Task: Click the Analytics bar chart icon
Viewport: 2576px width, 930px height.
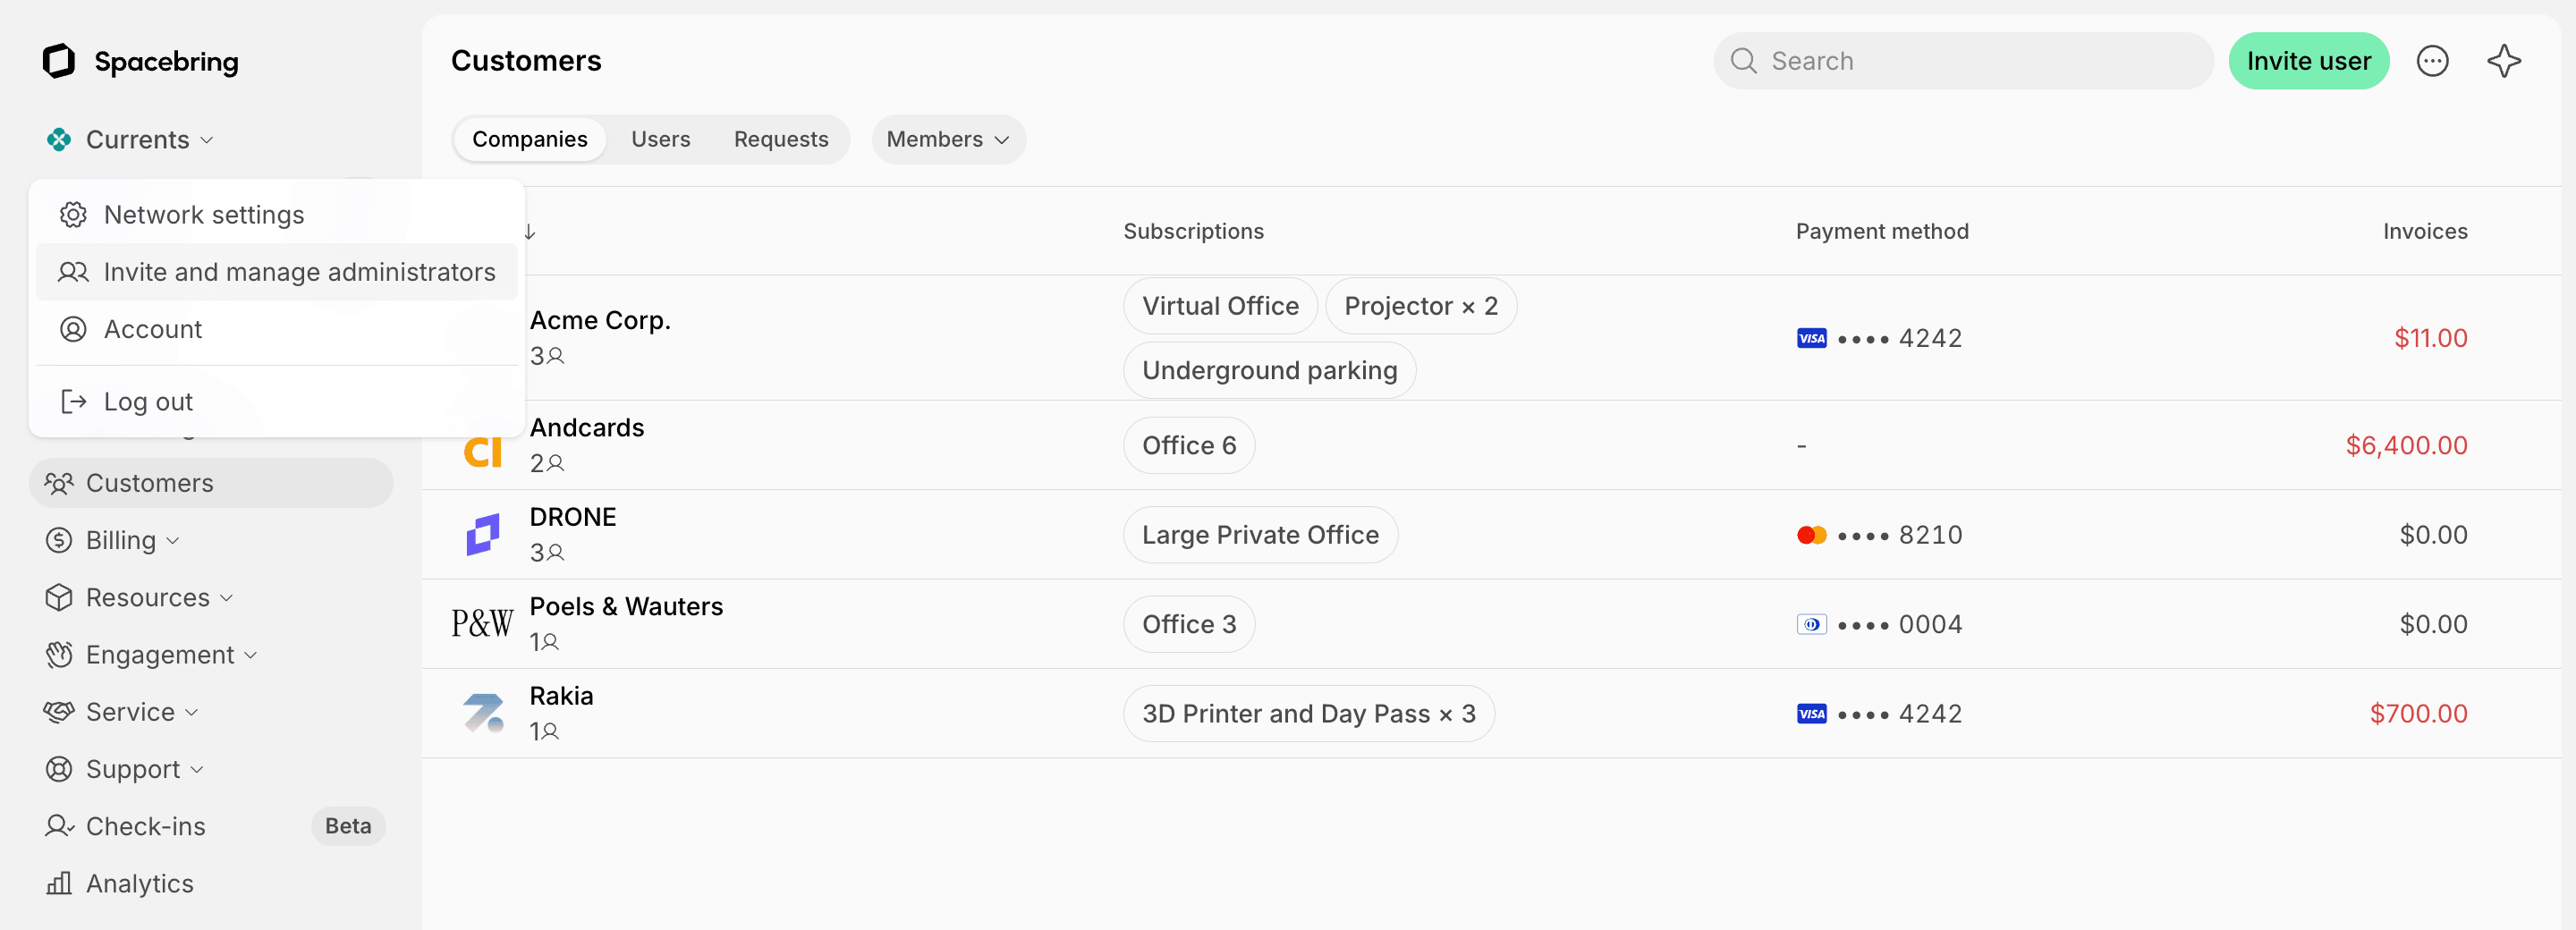Action: 59,883
